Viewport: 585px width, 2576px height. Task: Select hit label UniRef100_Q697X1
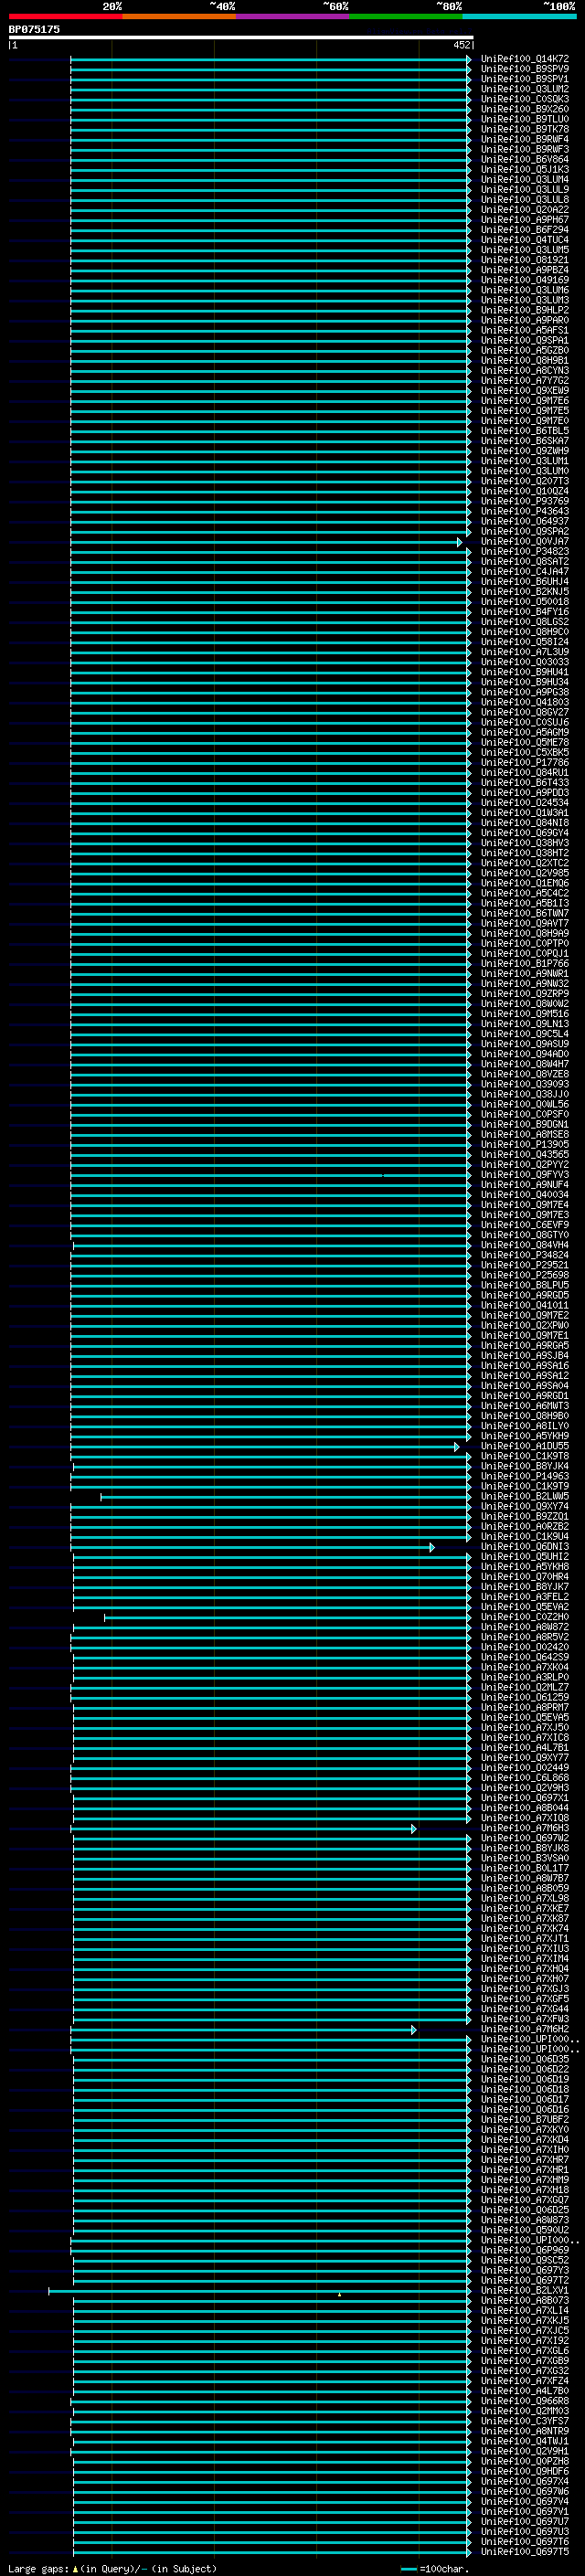[x=524, y=1799]
